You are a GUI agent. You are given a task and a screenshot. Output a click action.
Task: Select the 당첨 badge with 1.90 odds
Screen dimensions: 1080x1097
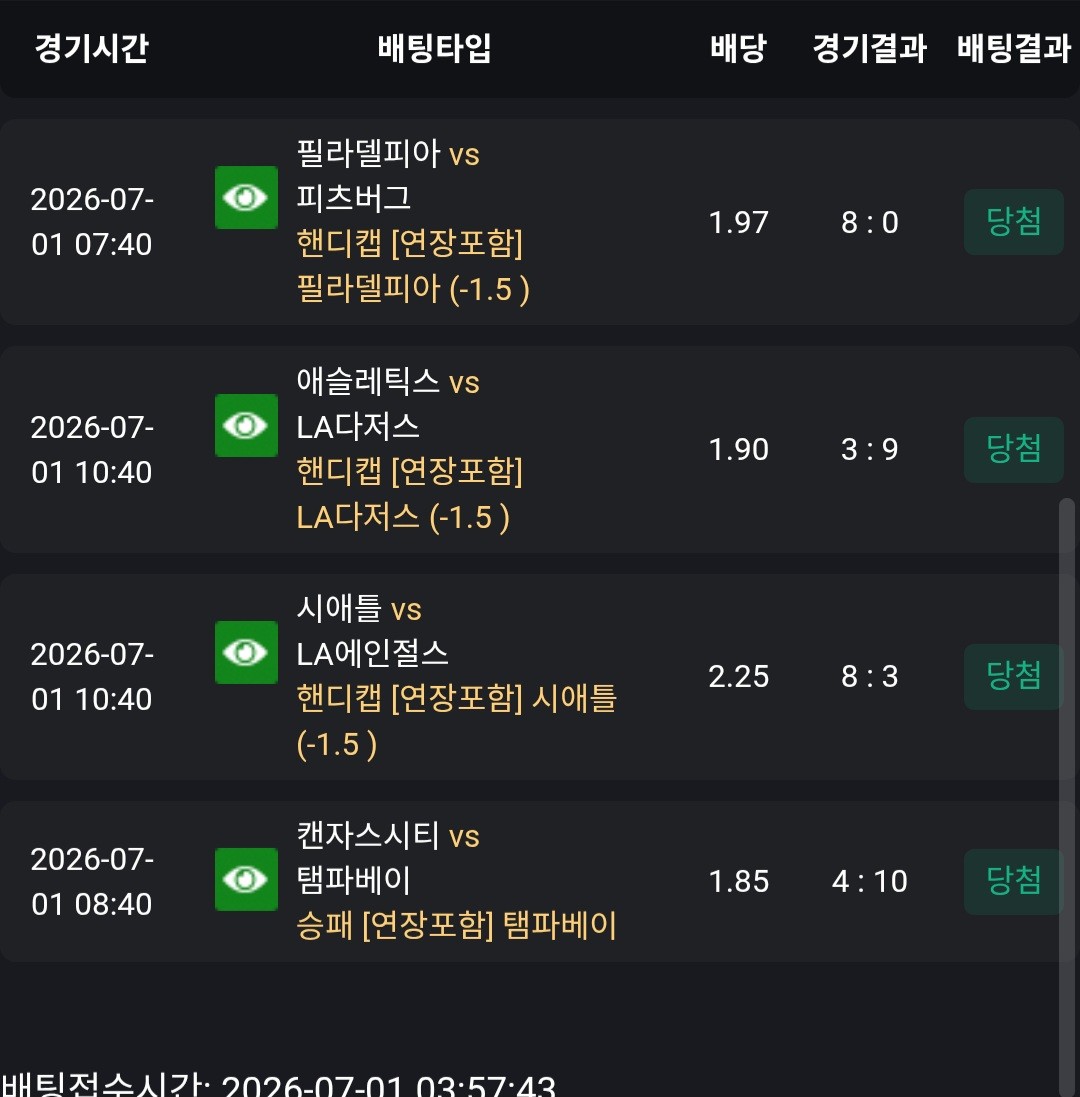pos(1014,450)
